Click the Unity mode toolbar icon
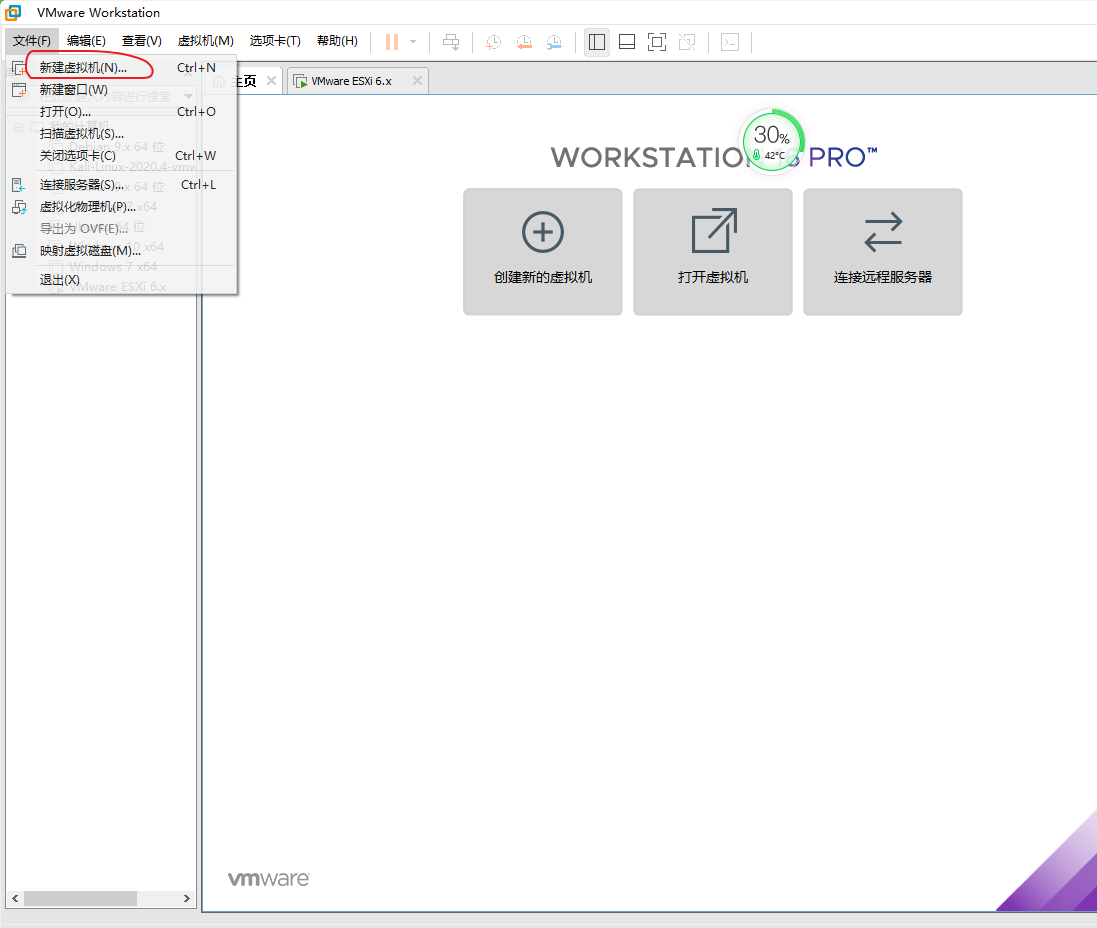The height and width of the screenshot is (928, 1097). 687,42
